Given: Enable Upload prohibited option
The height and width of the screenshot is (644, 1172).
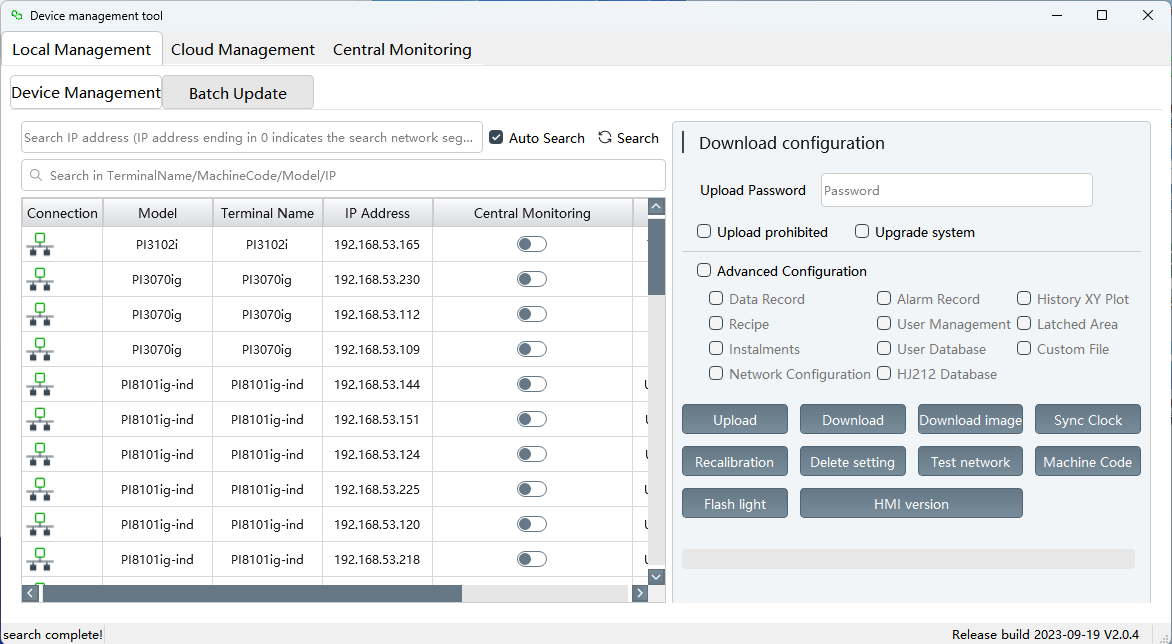Looking at the screenshot, I should tap(704, 232).
